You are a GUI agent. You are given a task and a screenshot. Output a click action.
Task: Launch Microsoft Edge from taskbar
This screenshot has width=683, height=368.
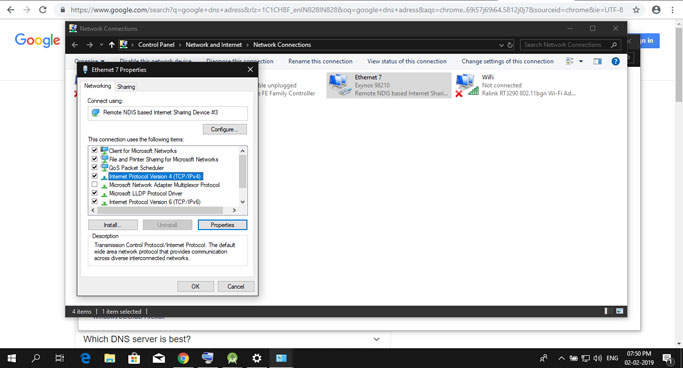tap(85, 358)
